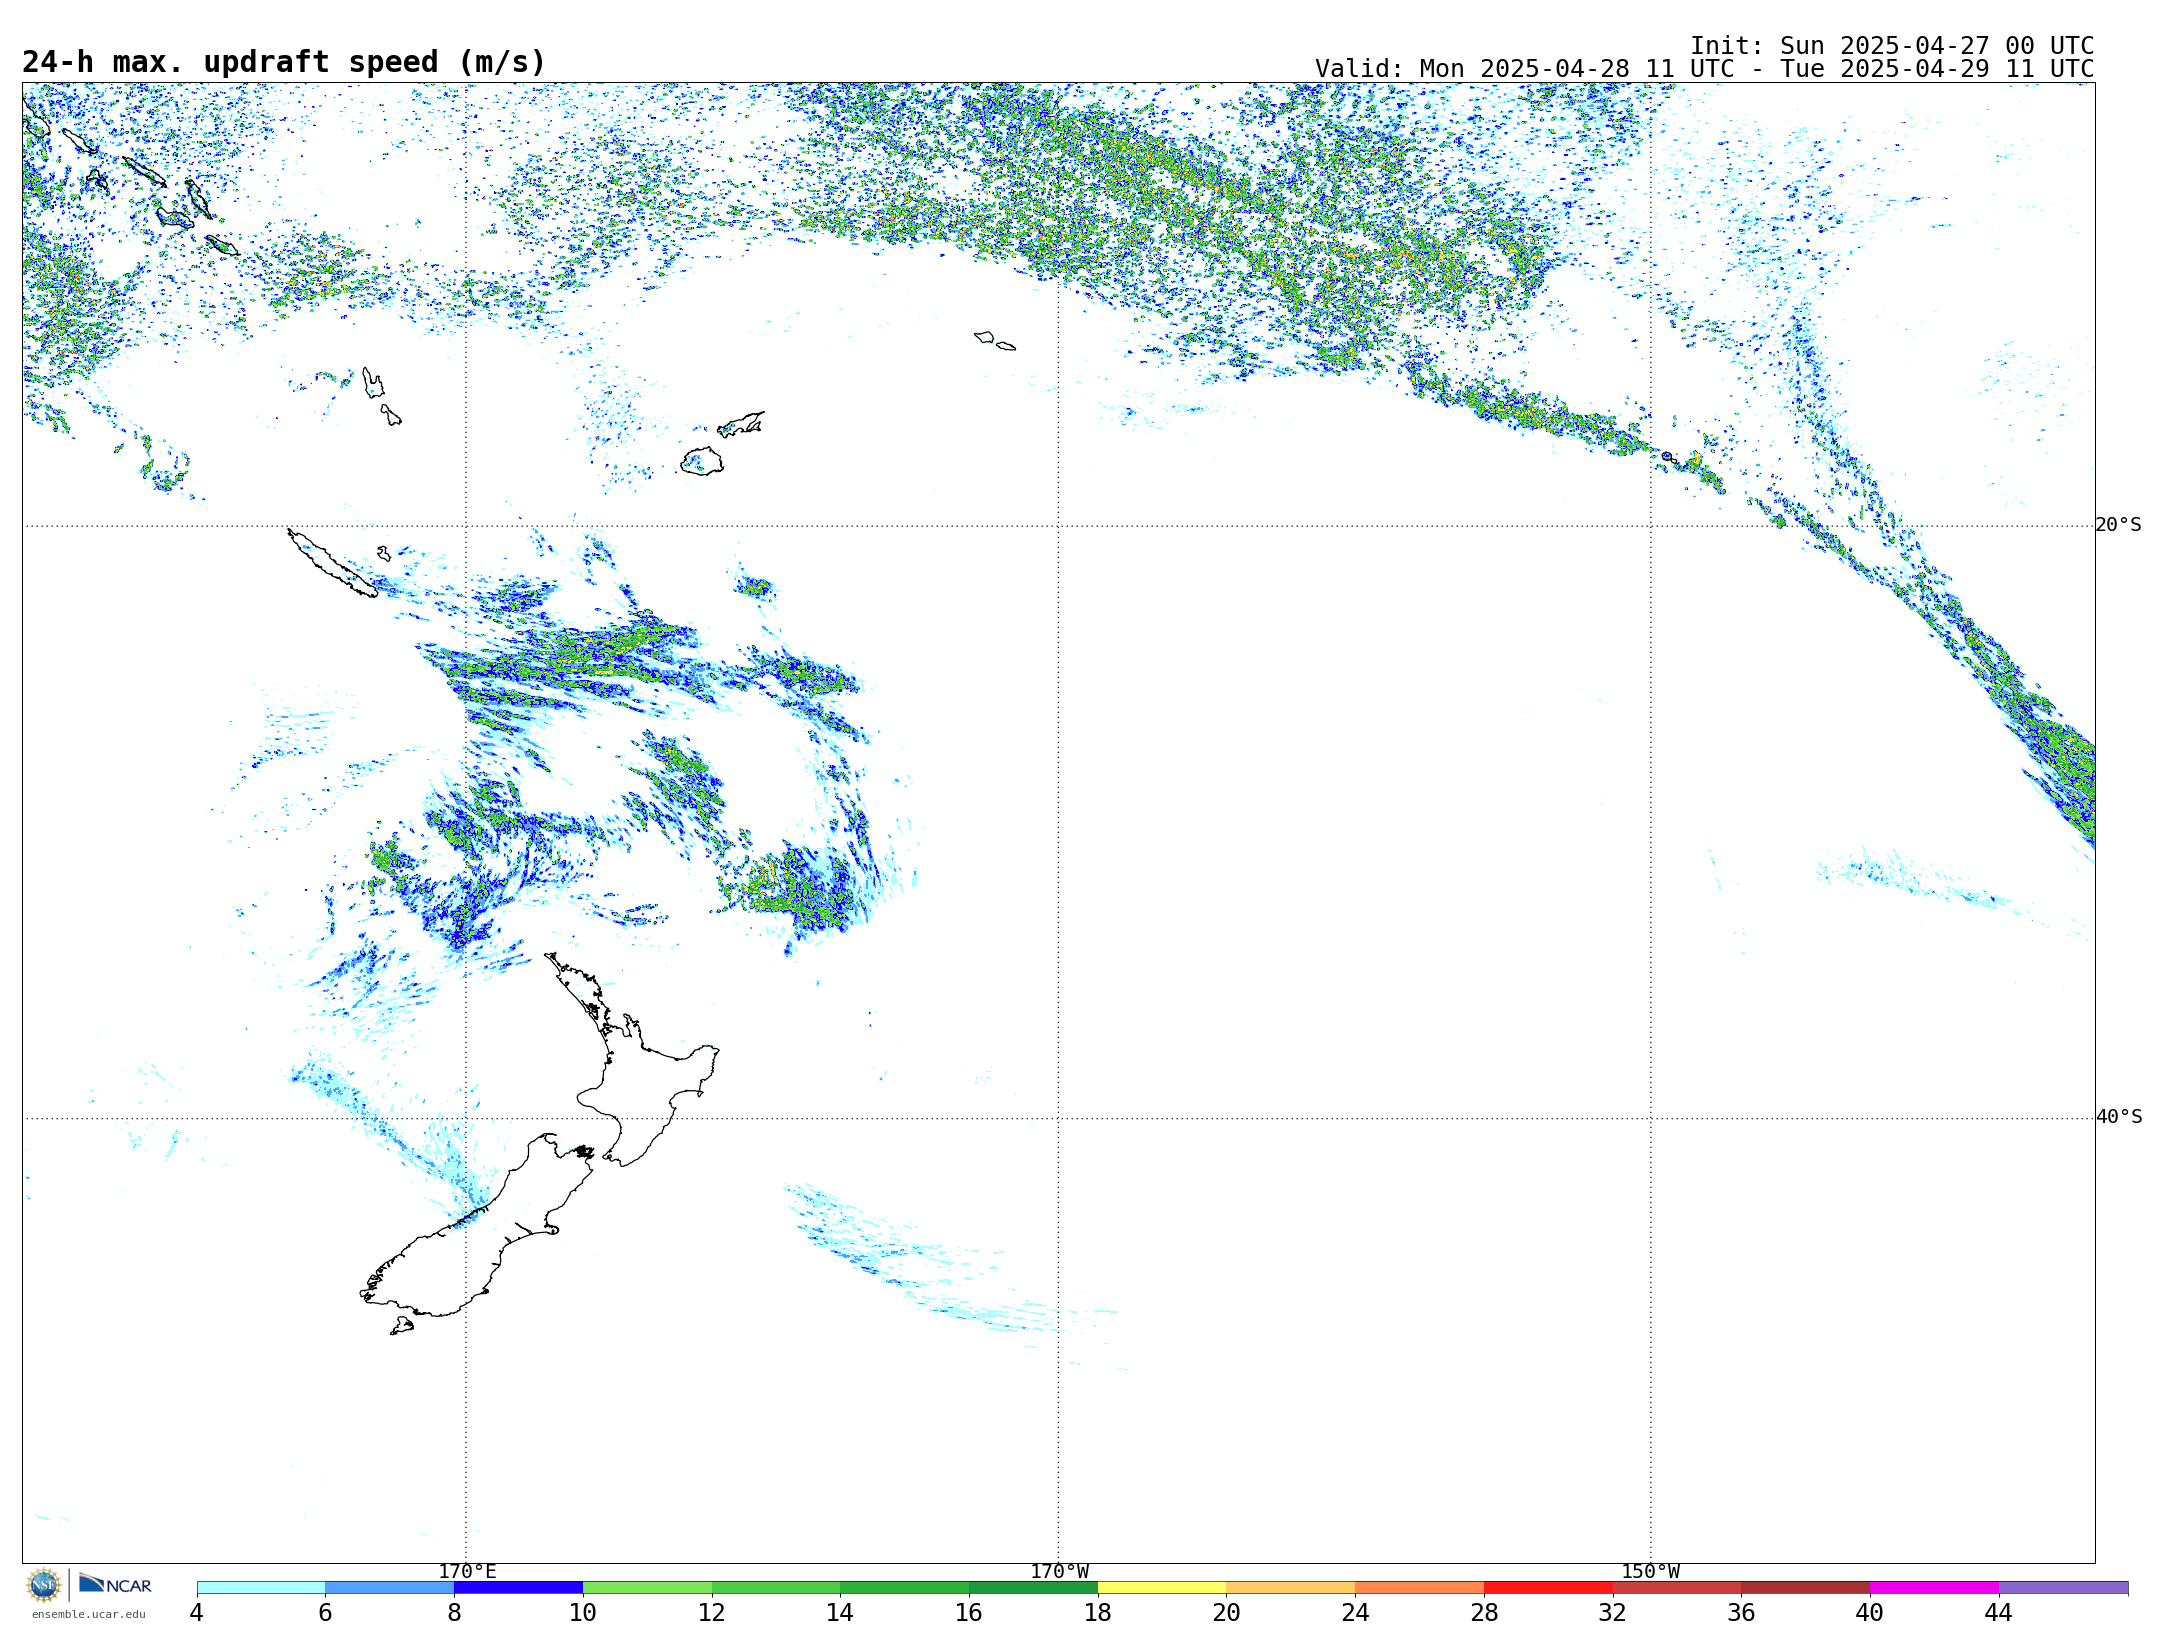Pick the green 12–14 colorbar segment
This screenshot has height=1626, width=2160.
tap(776, 1587)
